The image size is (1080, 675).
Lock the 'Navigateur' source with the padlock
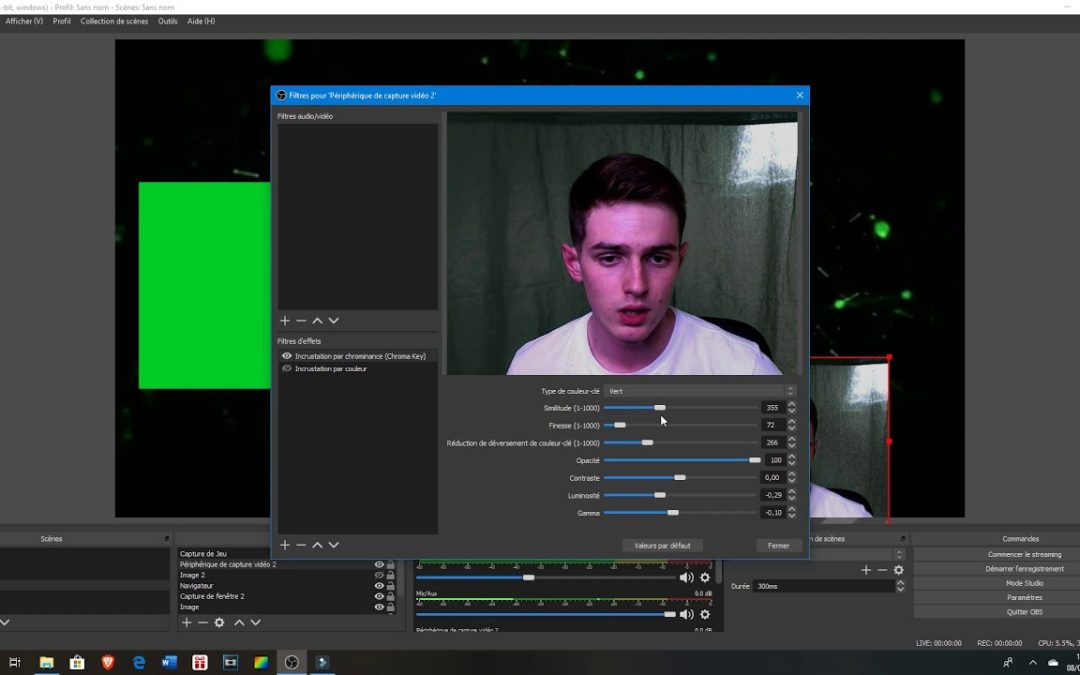pos(393,586)
